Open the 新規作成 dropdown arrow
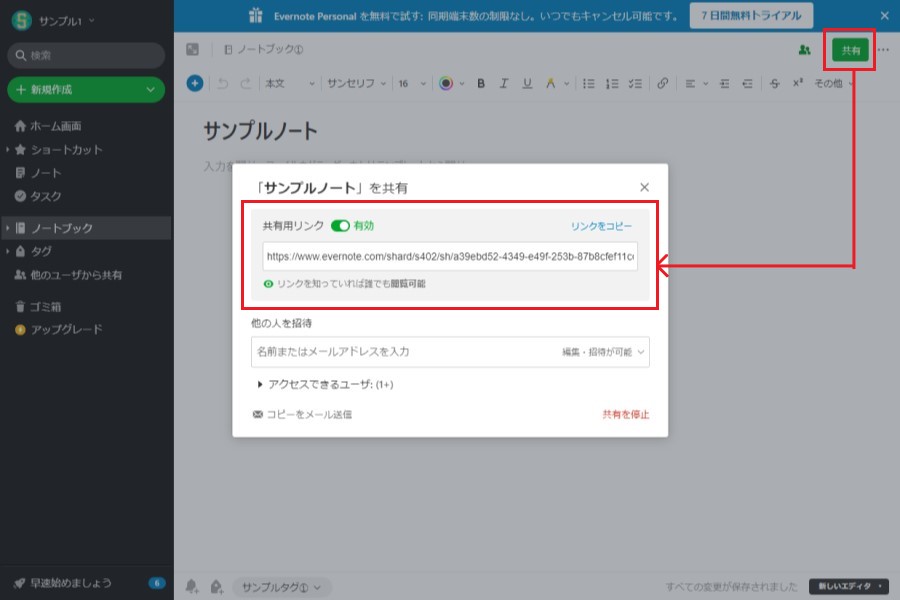This screenshot has height=600, width=900. coord(150,90)
